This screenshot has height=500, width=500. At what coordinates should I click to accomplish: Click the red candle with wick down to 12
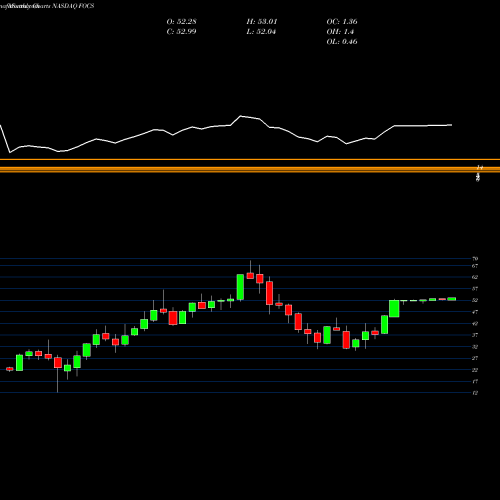click(58, 363)
